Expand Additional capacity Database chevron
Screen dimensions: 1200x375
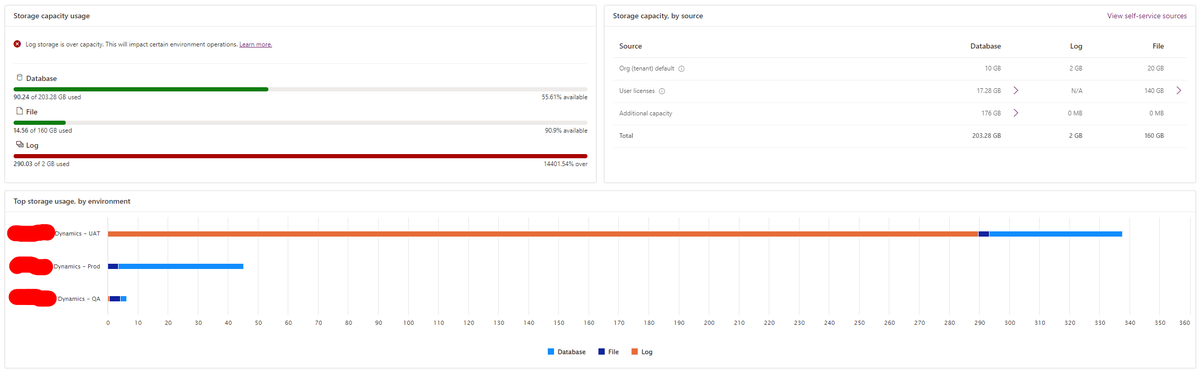tap(1016, 113)
